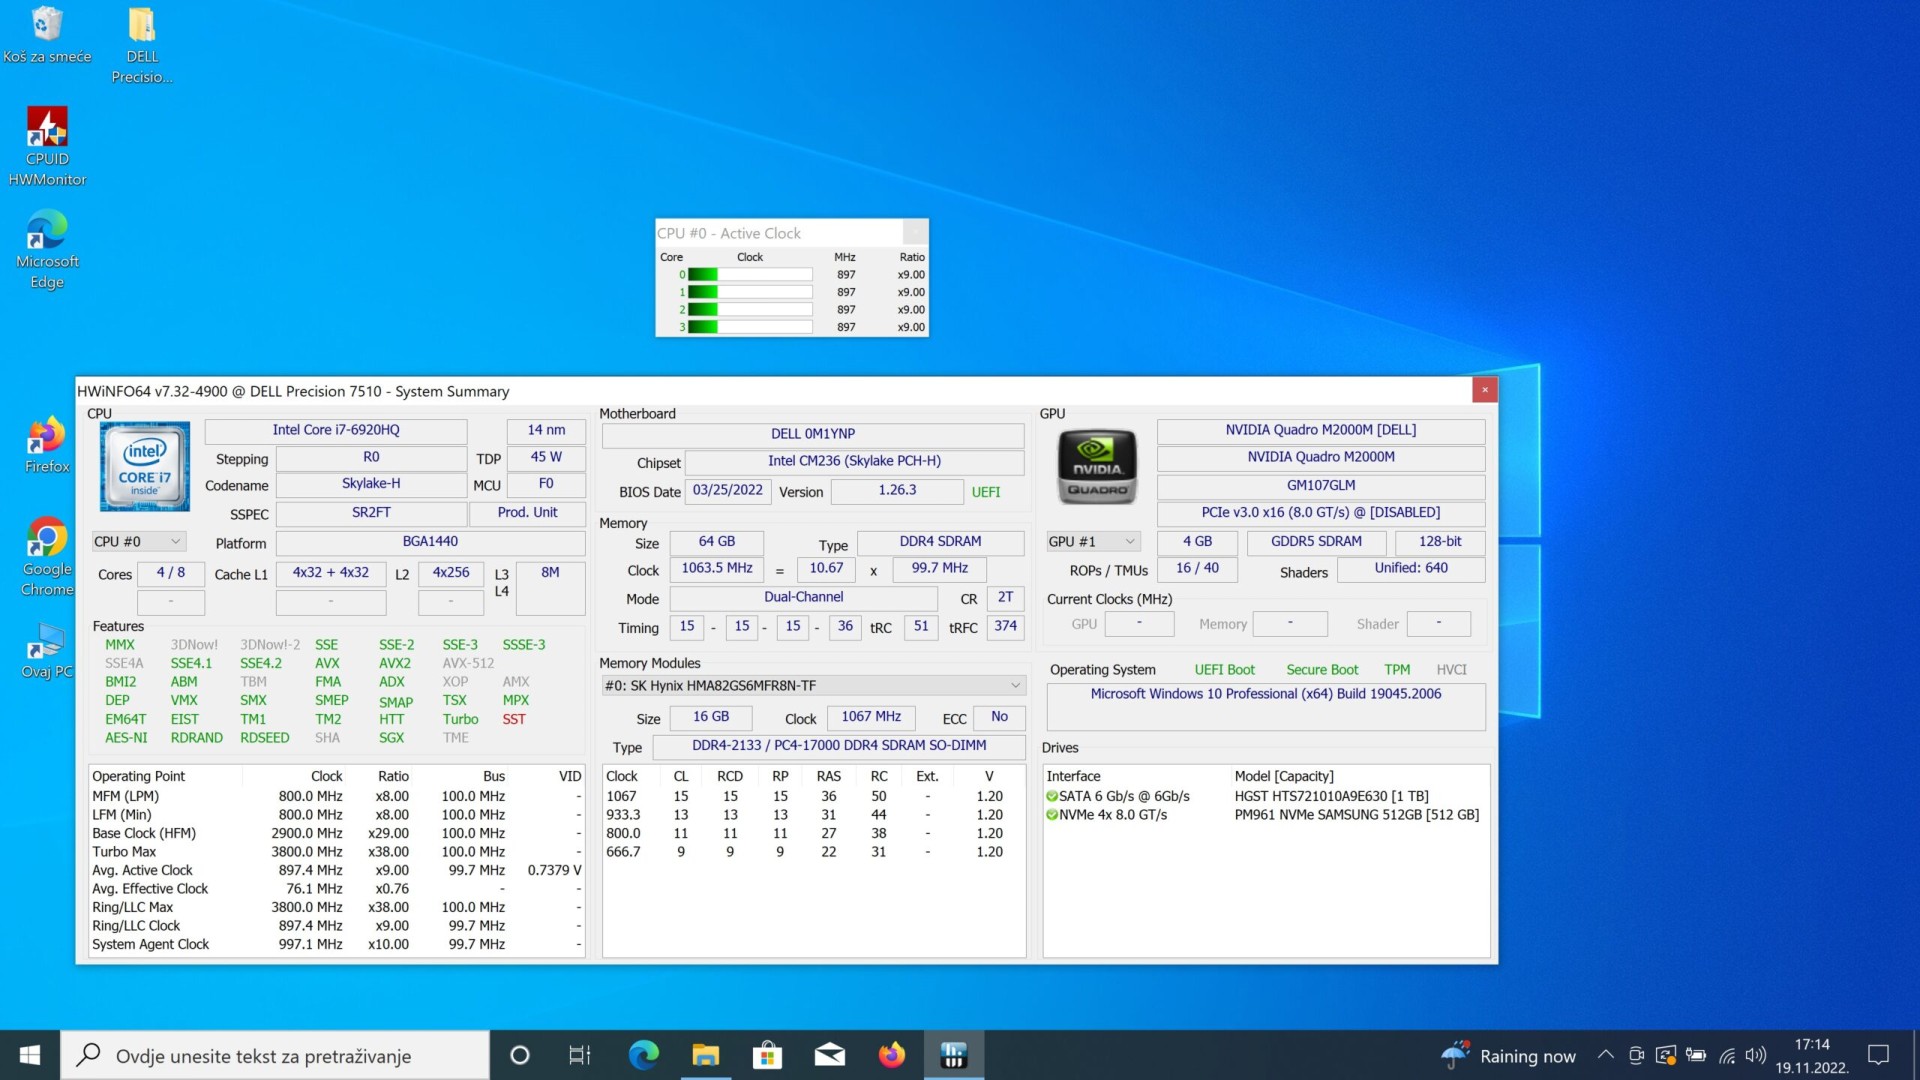Screen dimensions: 1920x1080
Task: Expand the GPU #1 selector dropdown
Action: click(x=1092, y=541)
